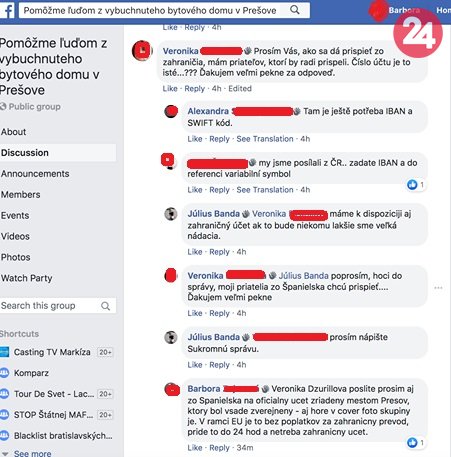Click See Translation under Alexandra's comment
Screen dimensions: 451x457
pos(265,139)
